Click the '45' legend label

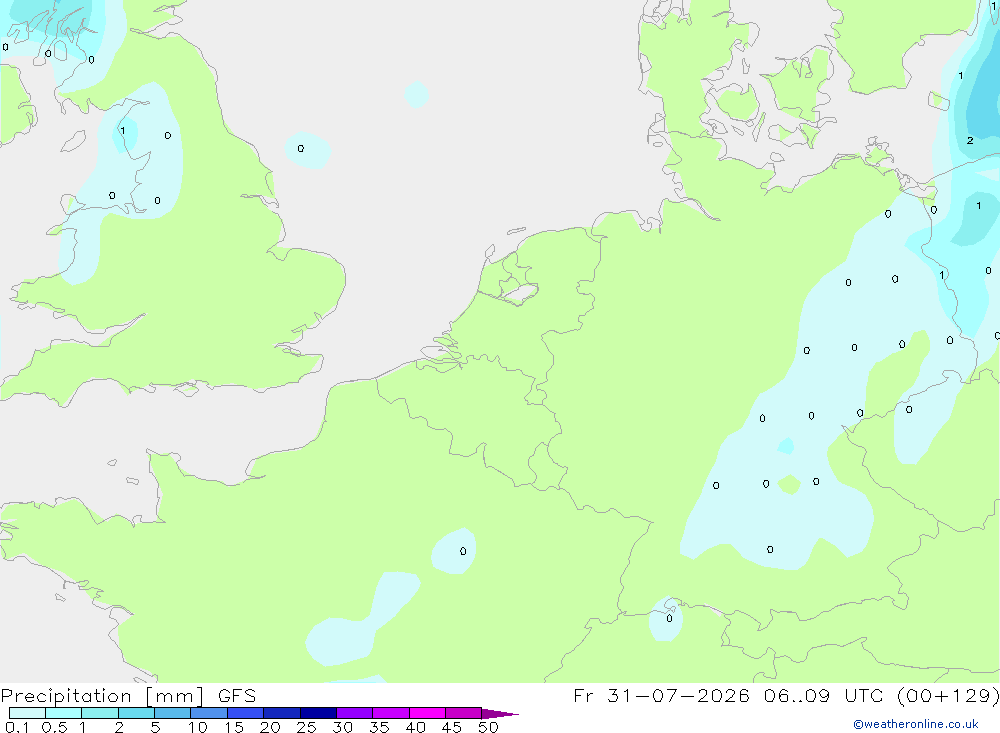(452, 727)
